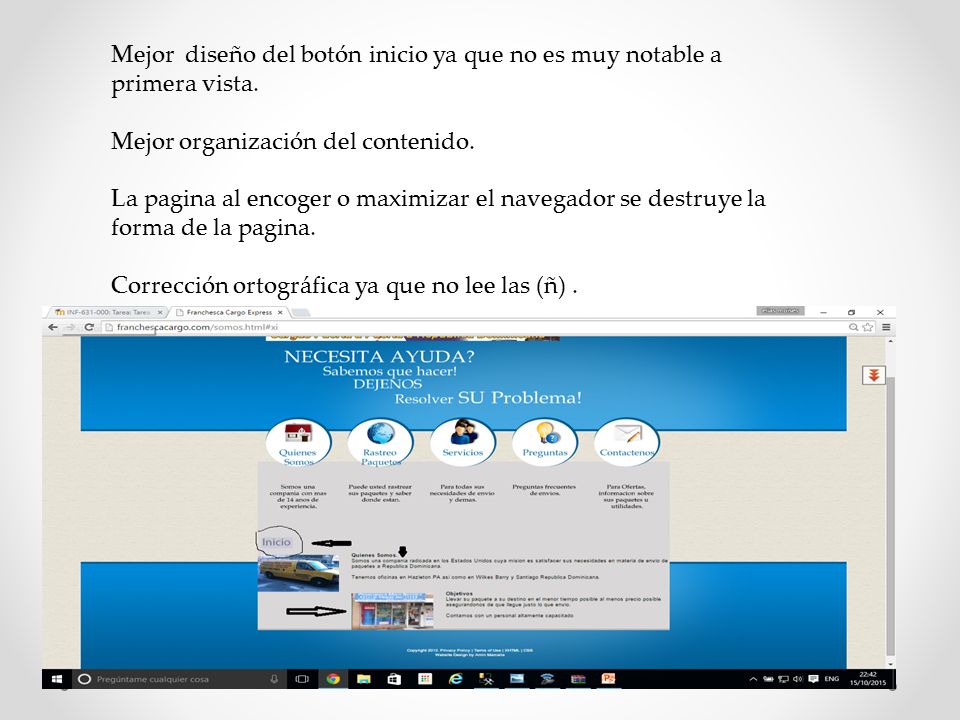Viewport: 960px width, 720px height.
Task: Open File Explorer from the taskbar
Action: [364, 678]
